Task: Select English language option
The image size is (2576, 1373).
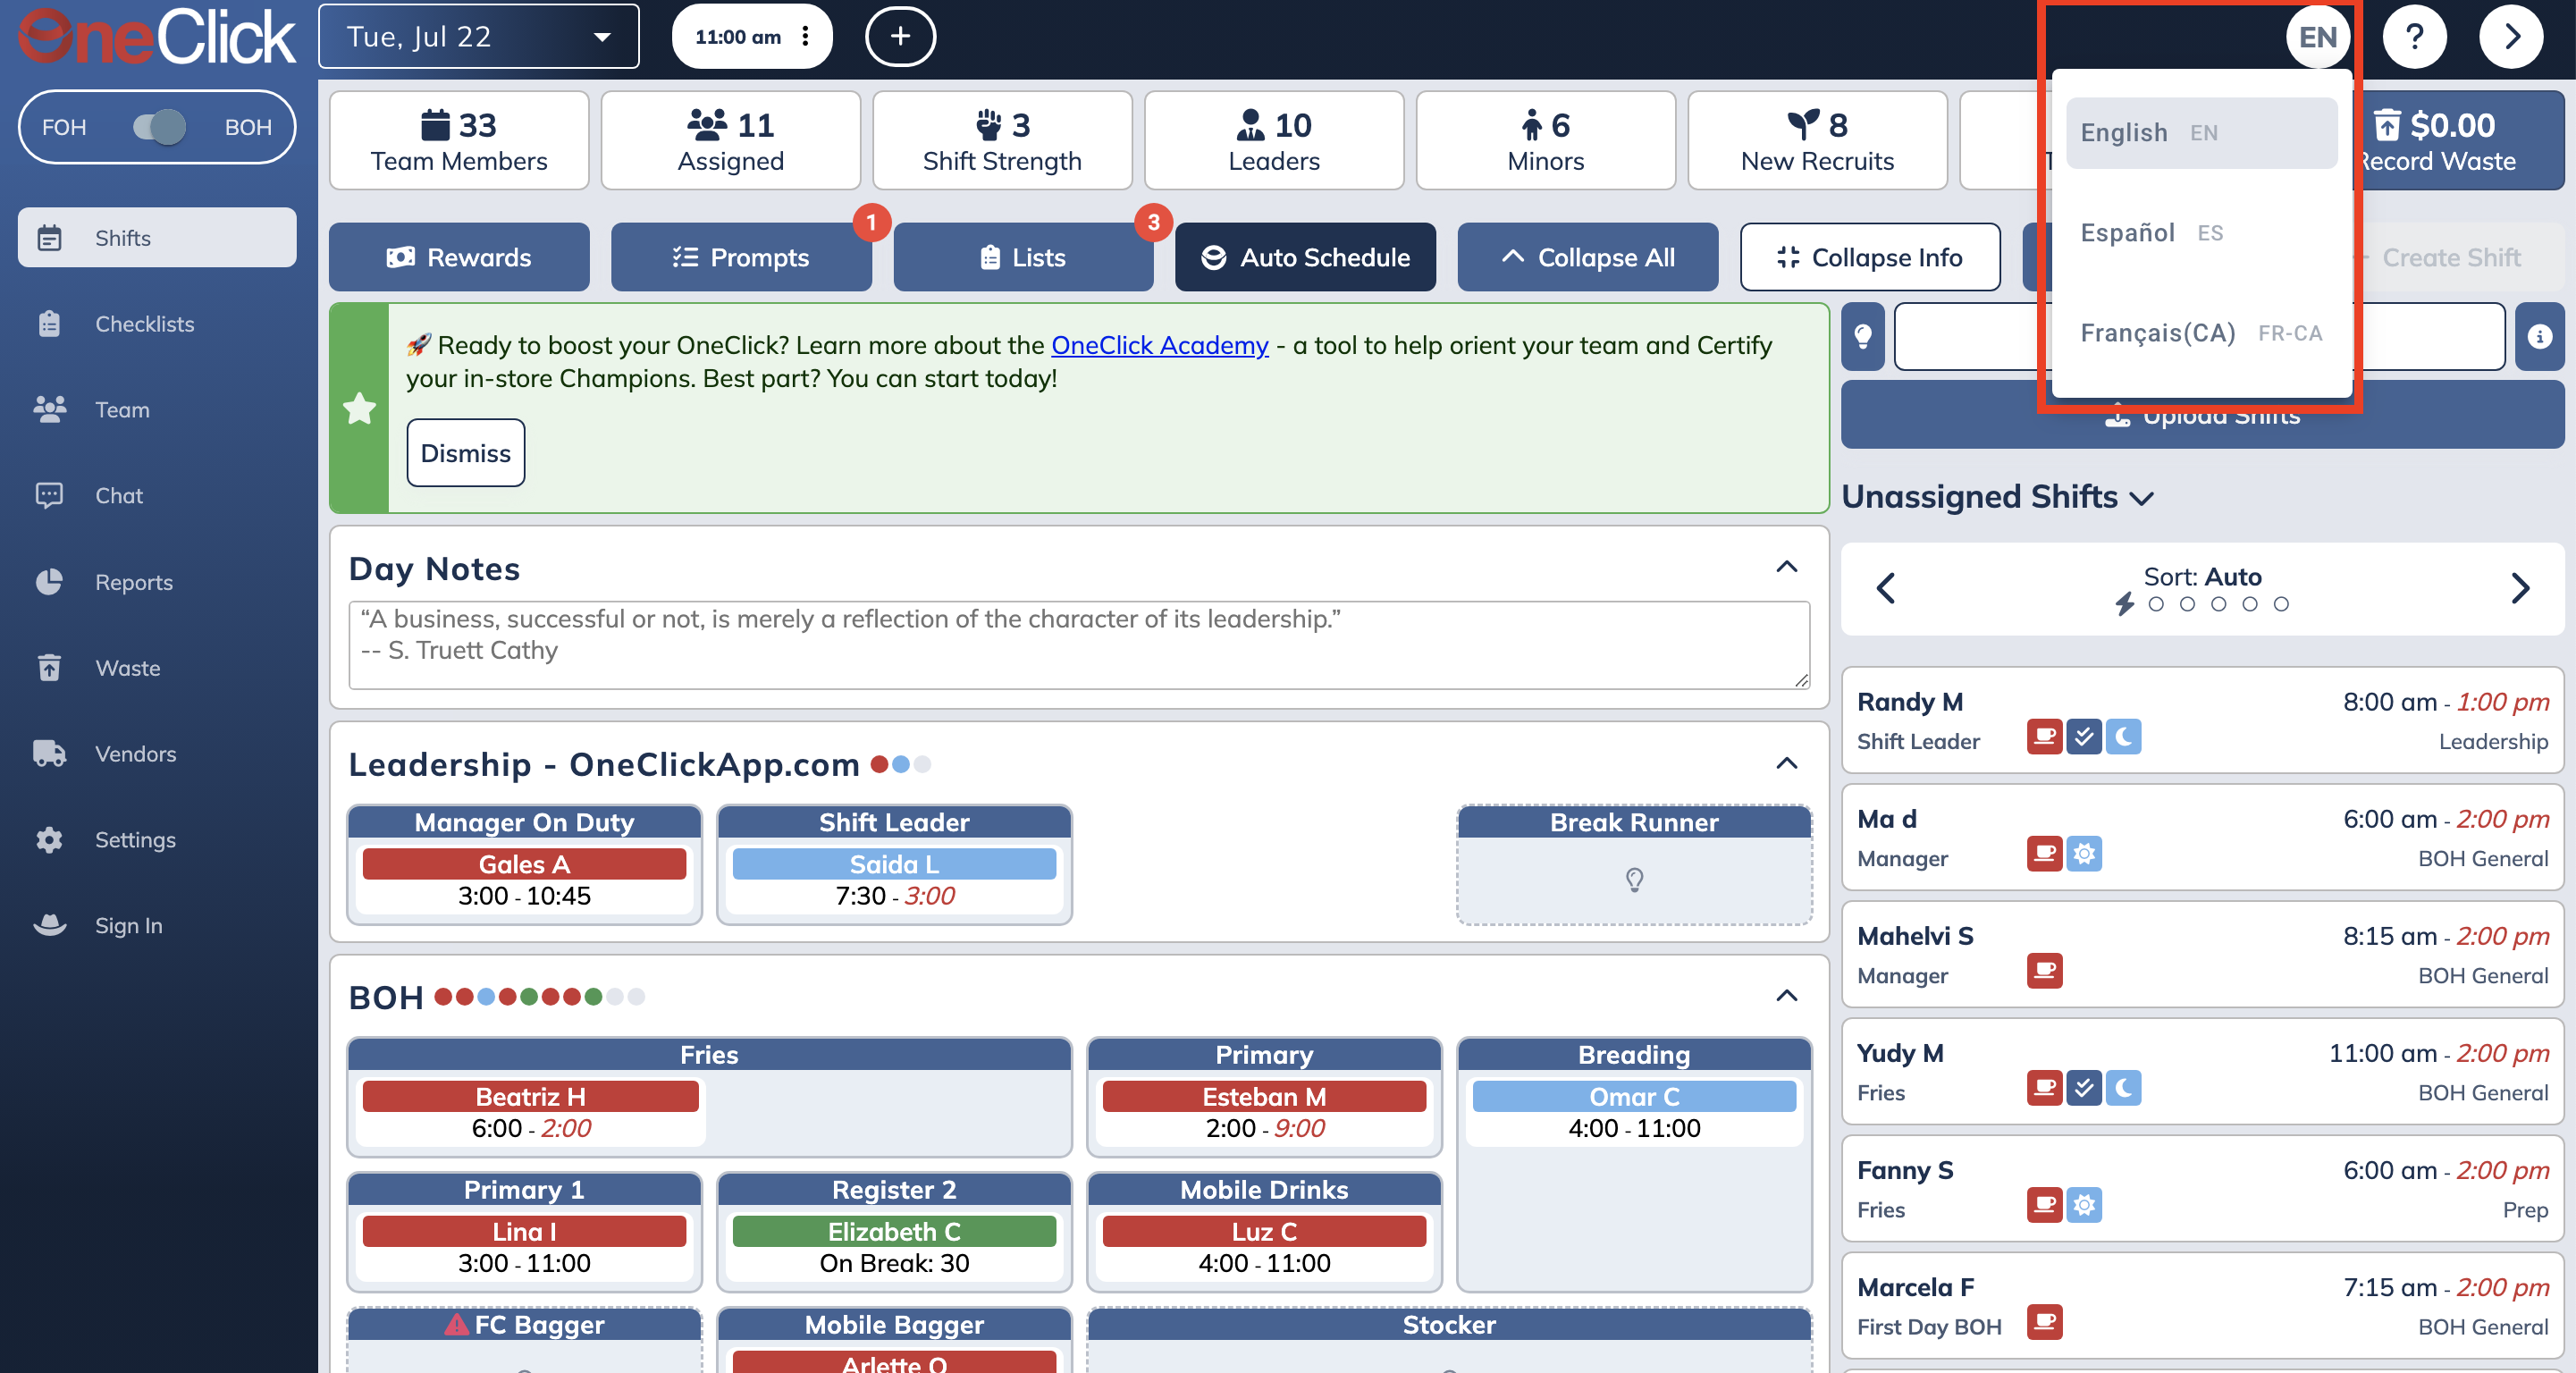Action: pos(2201,133)
